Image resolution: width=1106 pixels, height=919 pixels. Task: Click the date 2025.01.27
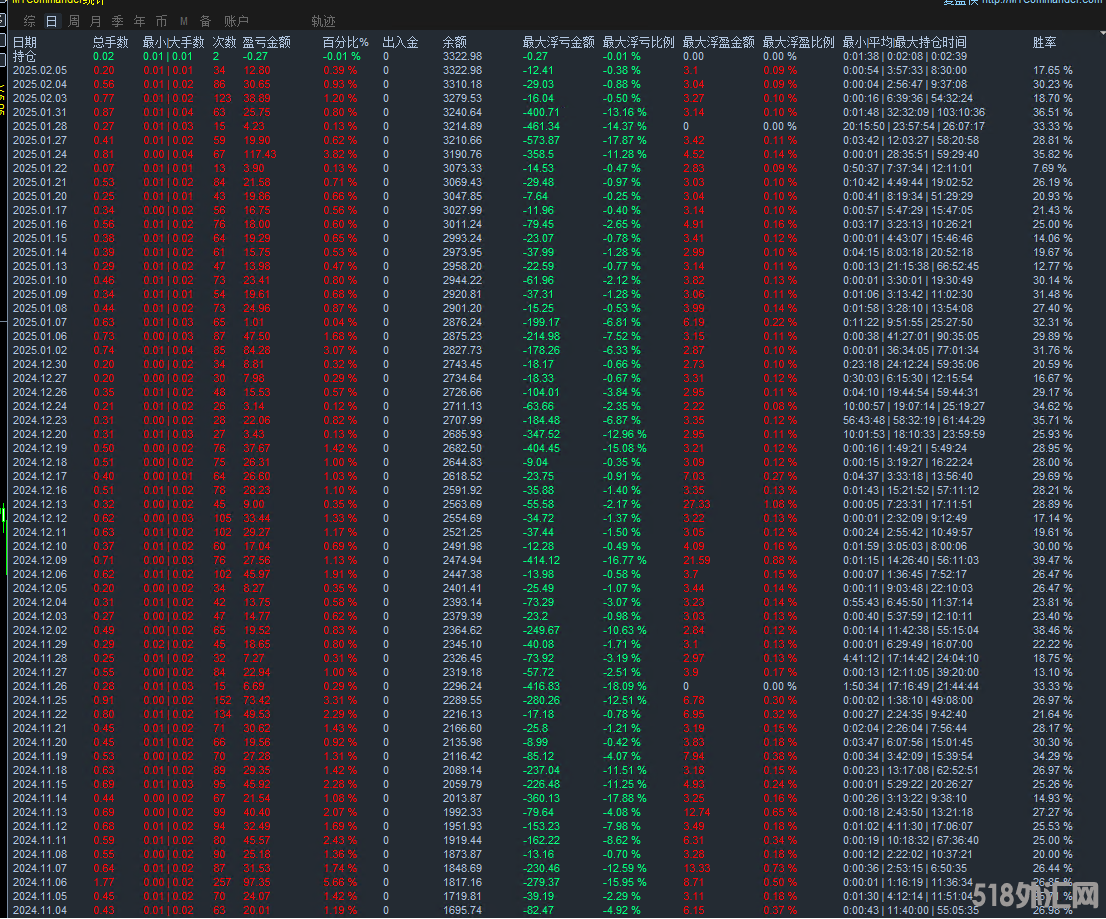coord(40,140)
